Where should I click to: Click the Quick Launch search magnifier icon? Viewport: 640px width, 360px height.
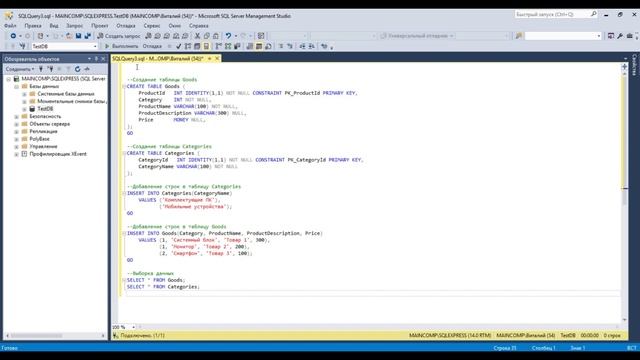point(593,14)
